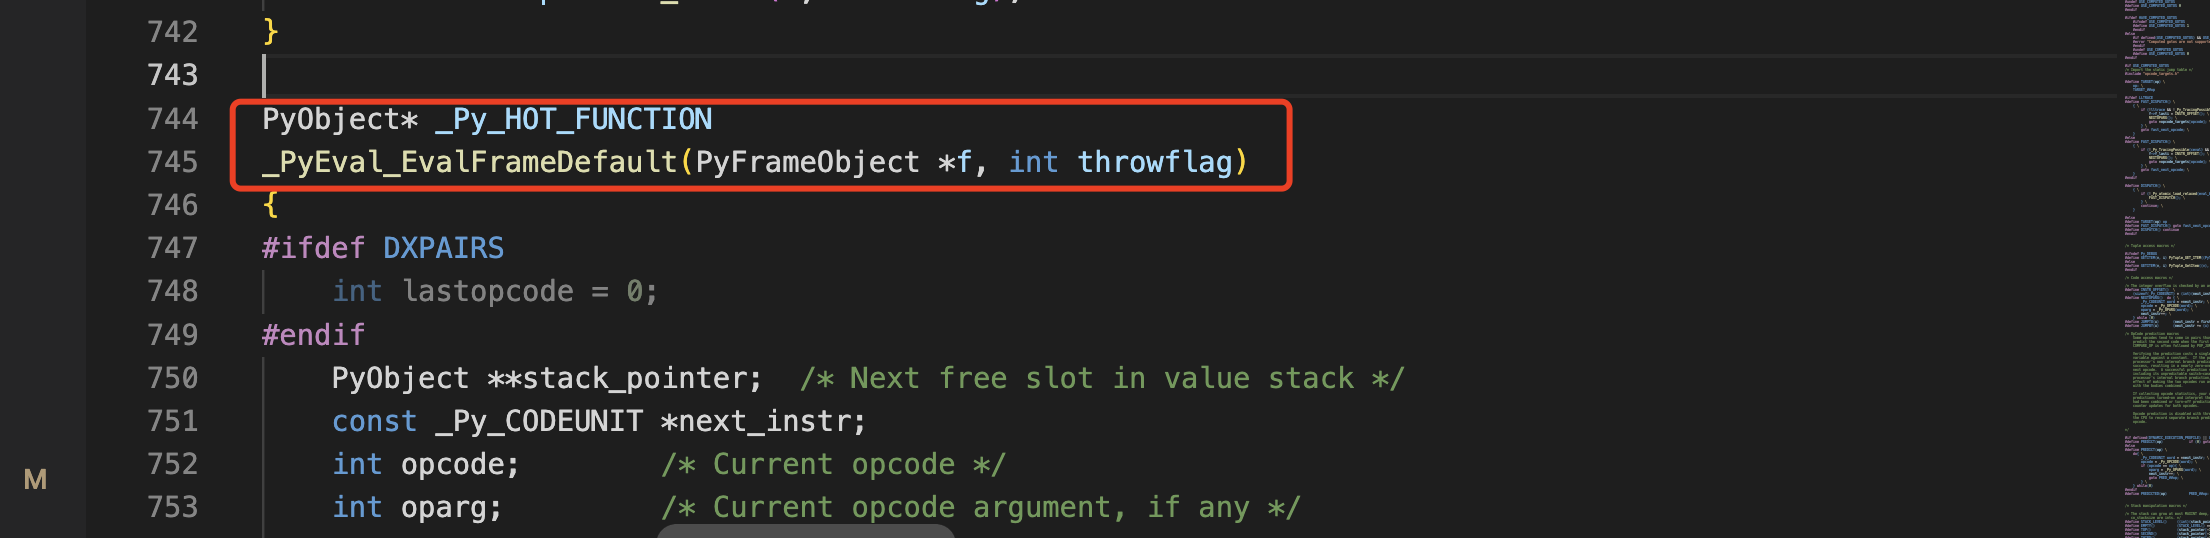The height and width of the screenshot is (538, 2210).
Task: Click the M modified marker in left sidebar
Action: [x=35, y=480]
